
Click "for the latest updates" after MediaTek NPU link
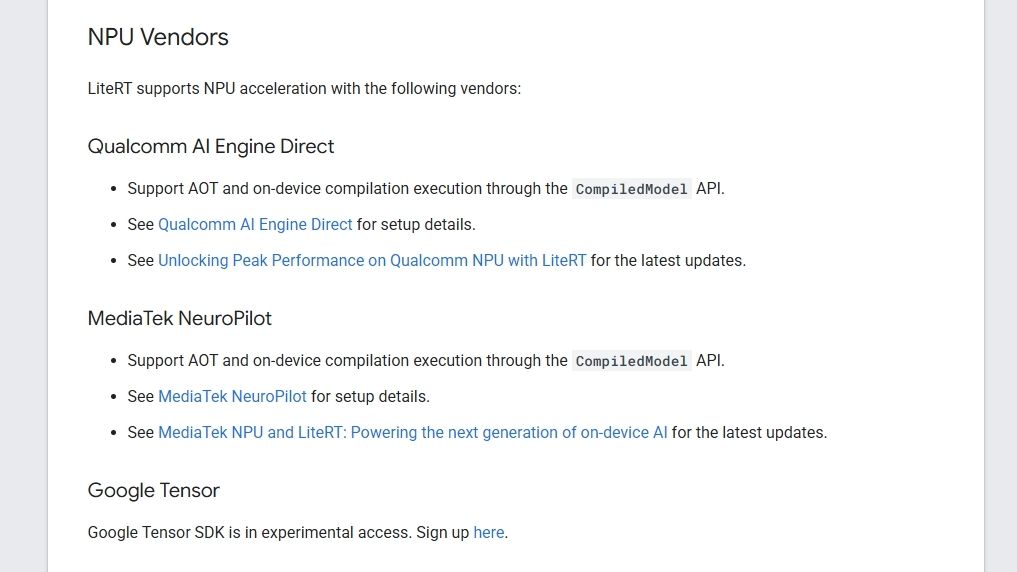click(749, 432)
